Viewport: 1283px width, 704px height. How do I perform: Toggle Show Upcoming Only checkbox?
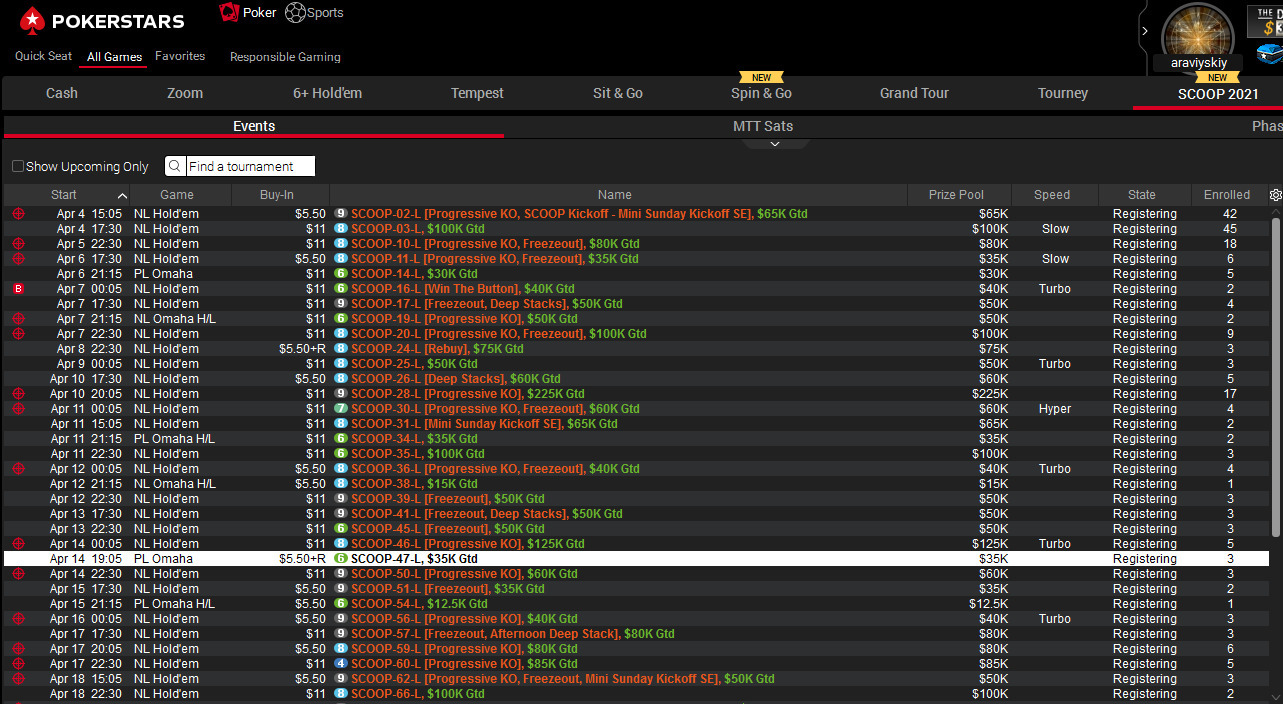(x=18, y=166)
